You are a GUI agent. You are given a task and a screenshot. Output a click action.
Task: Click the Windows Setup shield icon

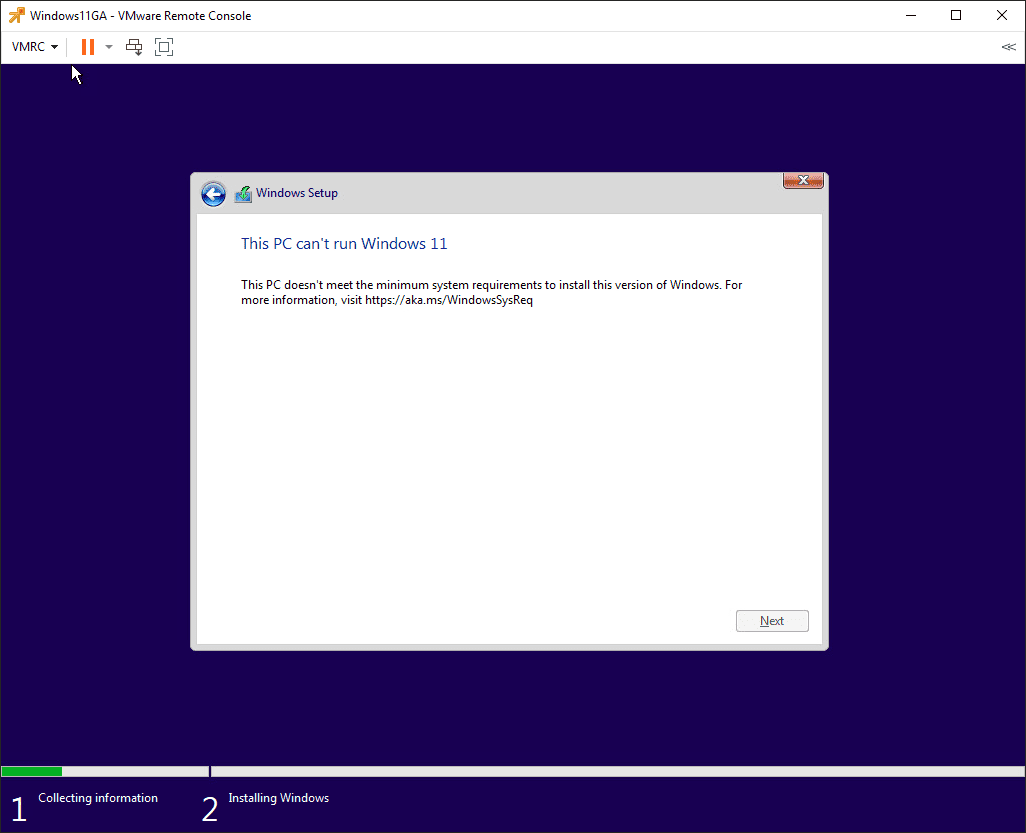[x=243, y=193]
